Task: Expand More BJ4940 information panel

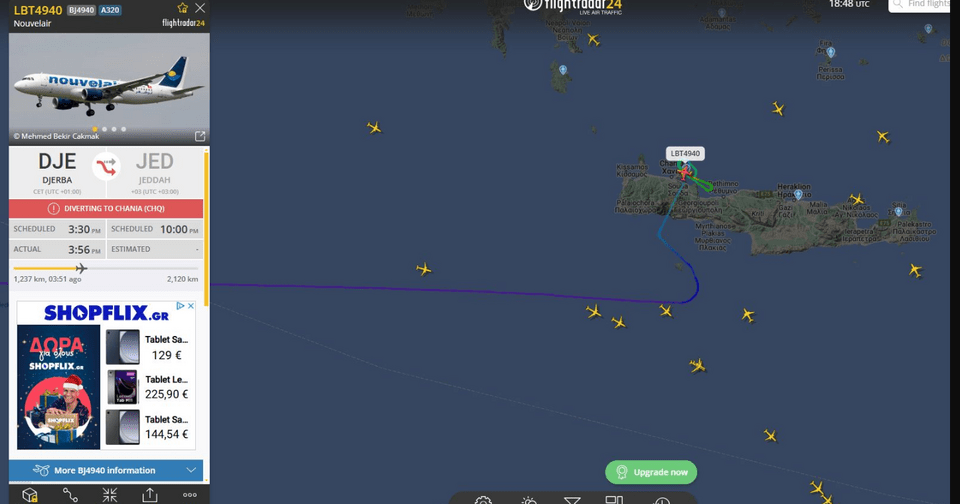Action: (x=106, y=470)
